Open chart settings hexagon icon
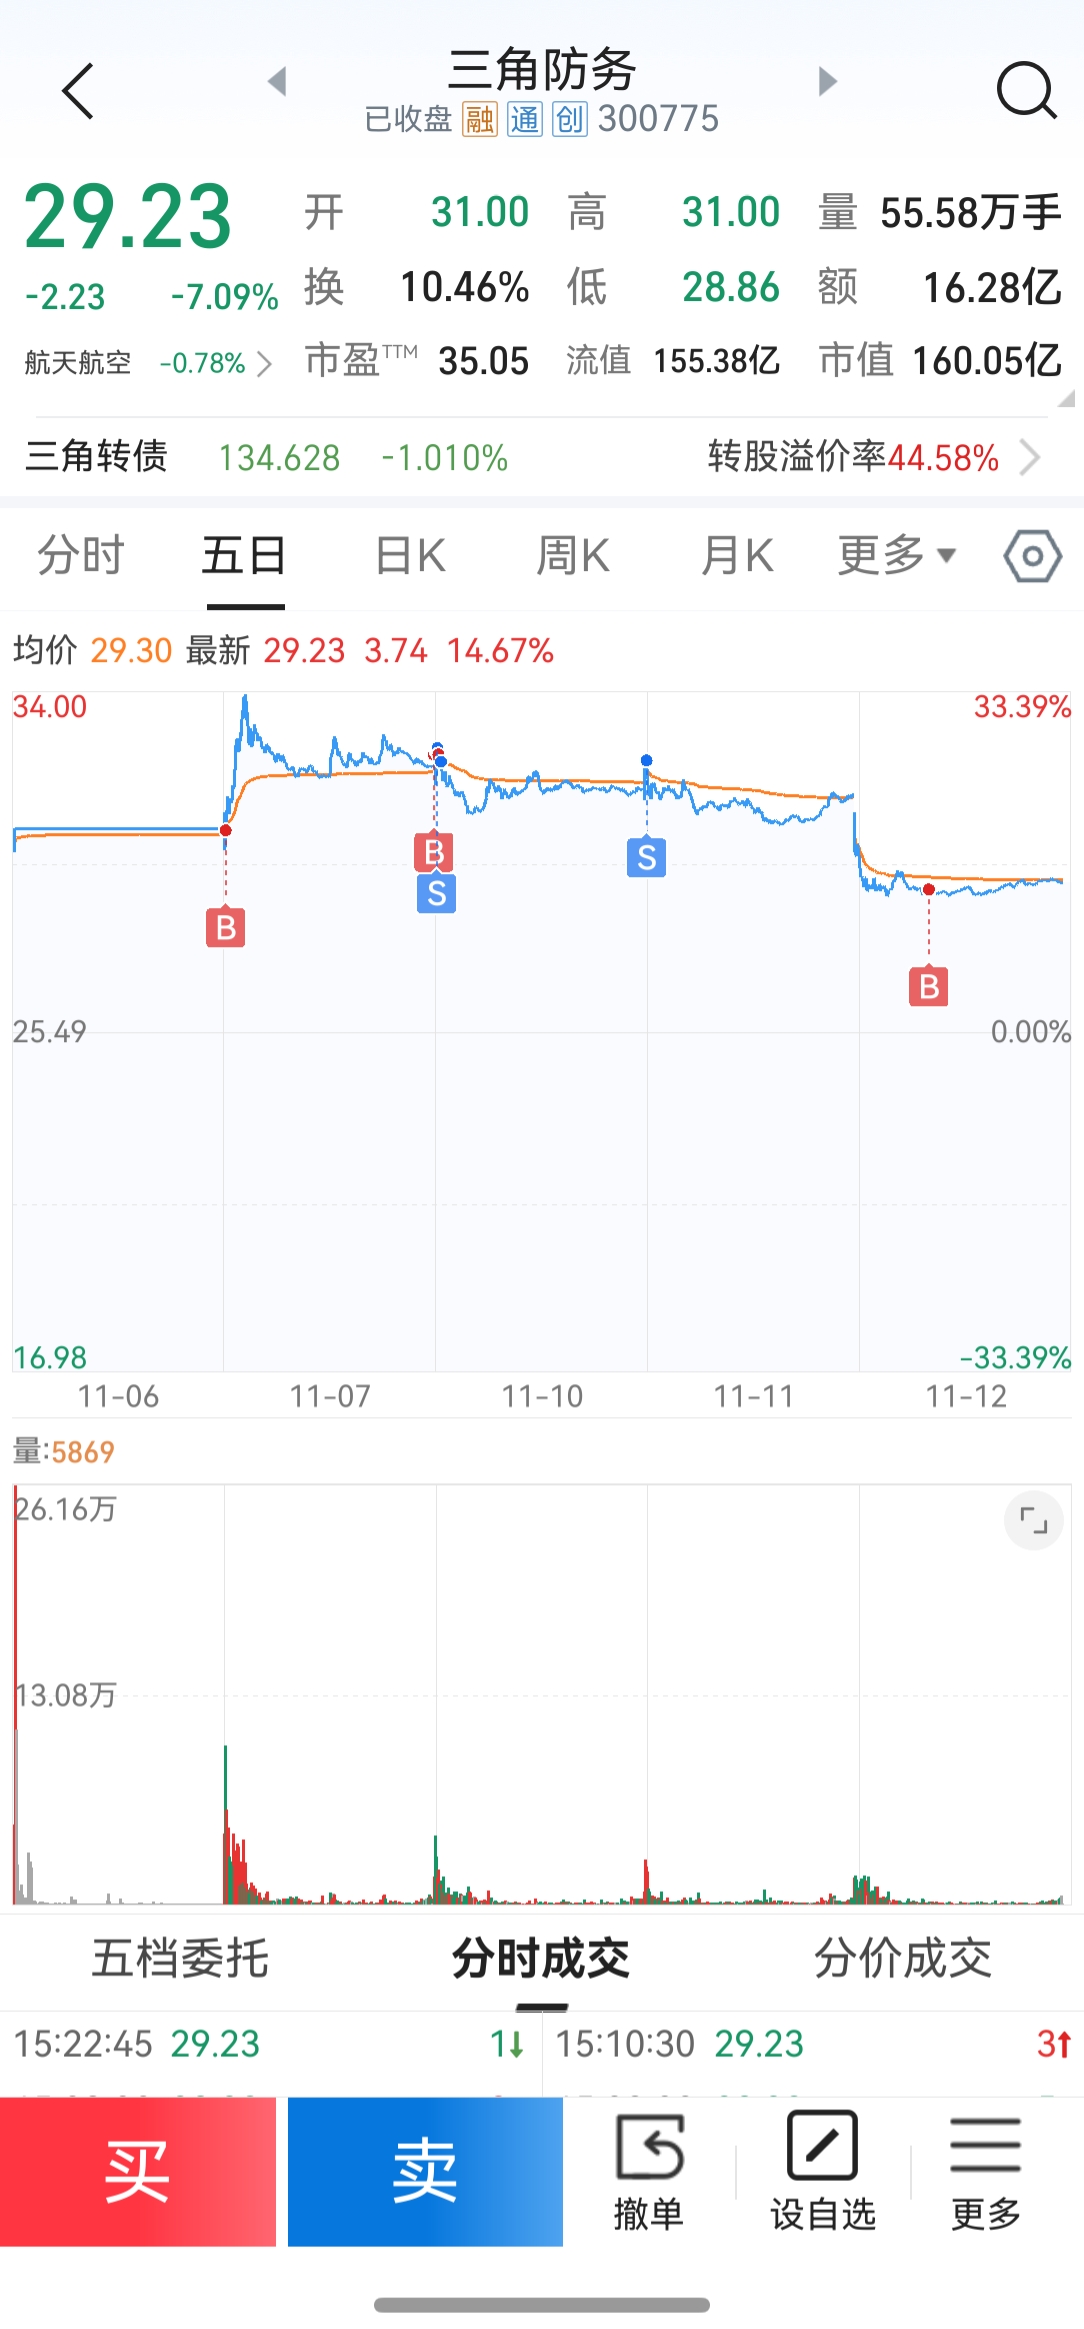The width and height of the screenshot is (1084, 2329). 1032,556
